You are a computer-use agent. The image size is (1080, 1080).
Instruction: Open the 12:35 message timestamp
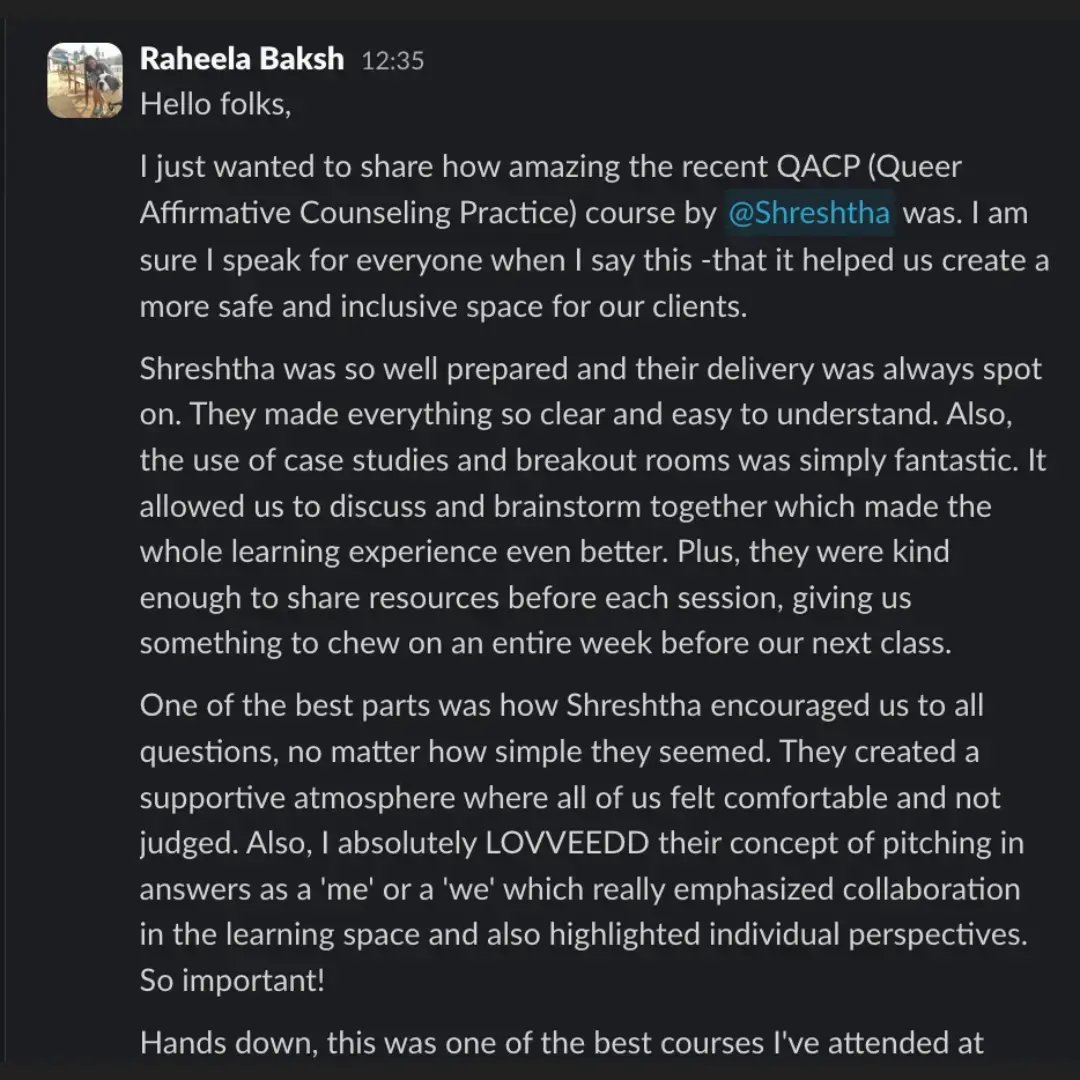[393, 61]
